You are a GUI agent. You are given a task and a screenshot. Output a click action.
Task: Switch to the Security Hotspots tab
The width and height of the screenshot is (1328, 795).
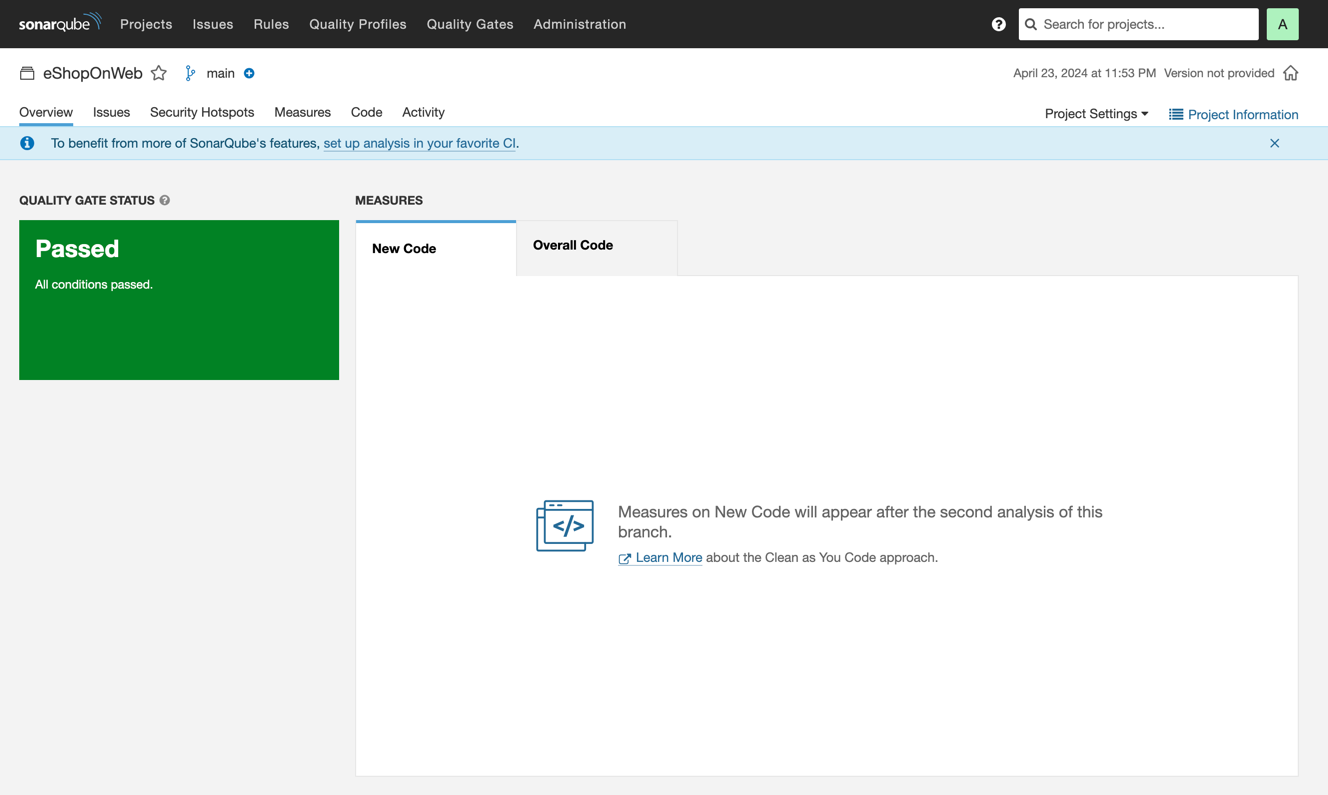(202, 112)
